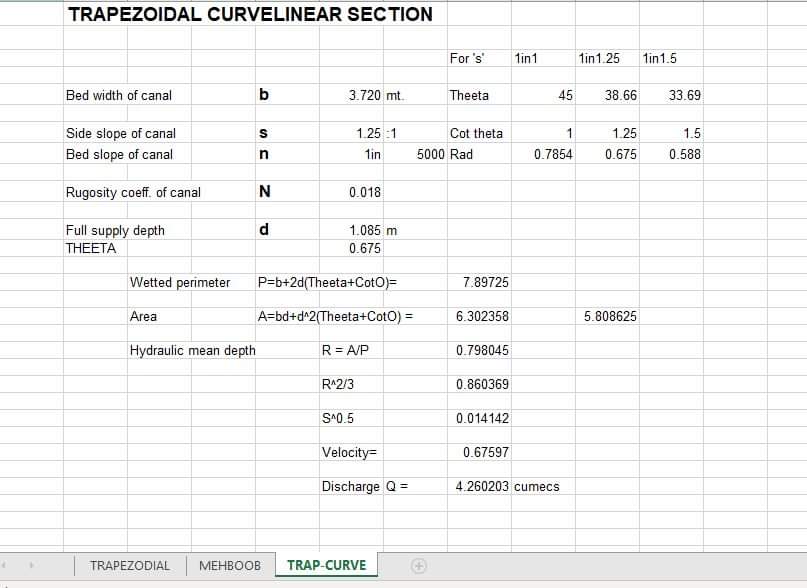Select the TRAP-CURVE sheet tab
This screenshot has height=588, width=807.
pos(327,565)
